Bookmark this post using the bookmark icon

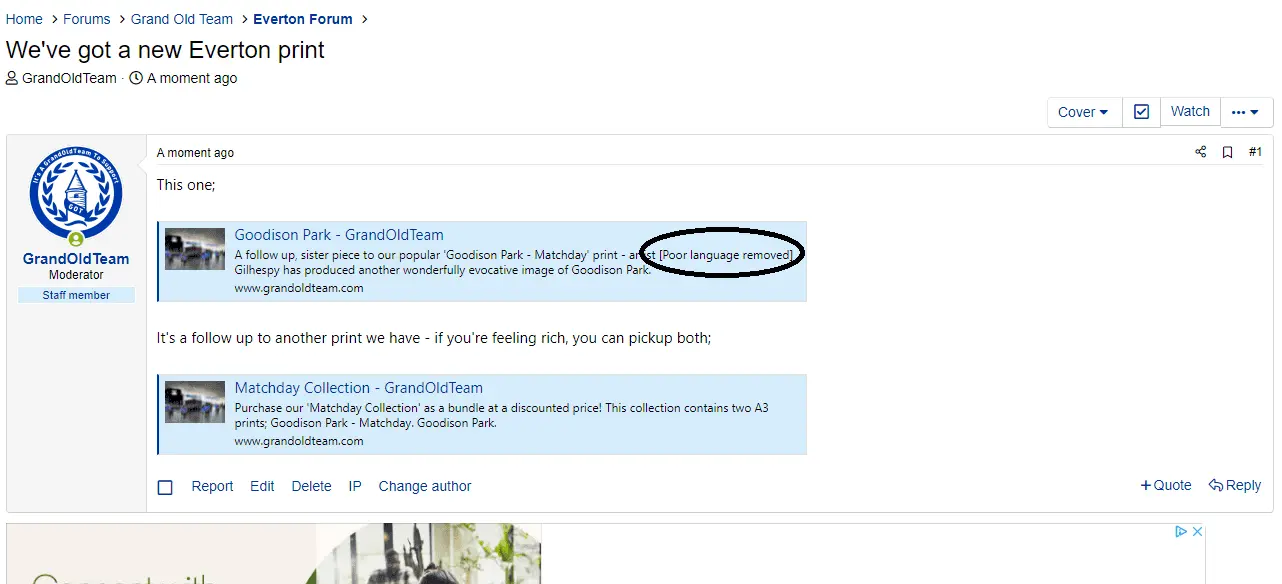pyautogui.click(x=1227, y=153)
